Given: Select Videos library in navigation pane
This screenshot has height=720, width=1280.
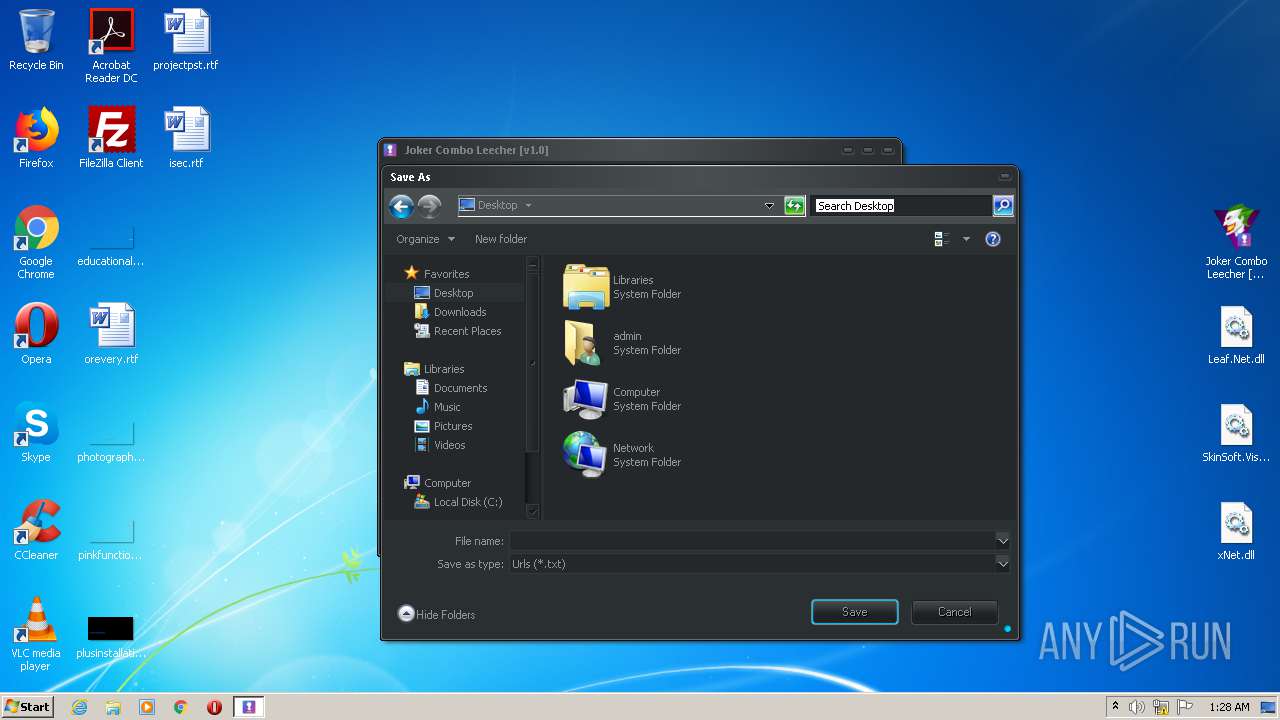Looking at the screenshot, I should click(440, 445).
